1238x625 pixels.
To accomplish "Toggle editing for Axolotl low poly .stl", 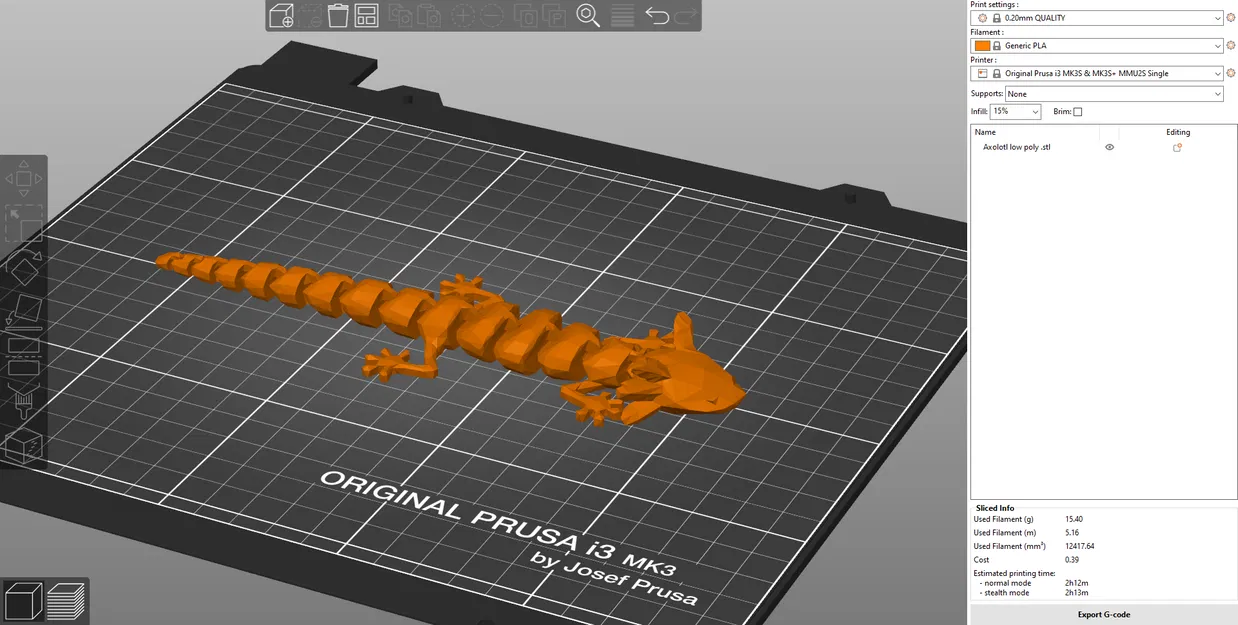I will 1177,147.
